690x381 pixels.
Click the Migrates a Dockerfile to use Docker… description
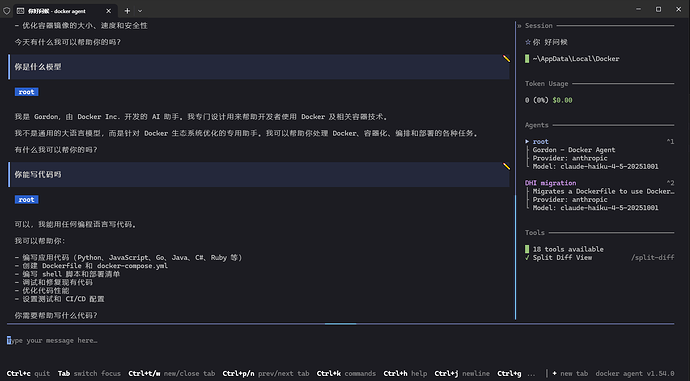pos(603,191)
